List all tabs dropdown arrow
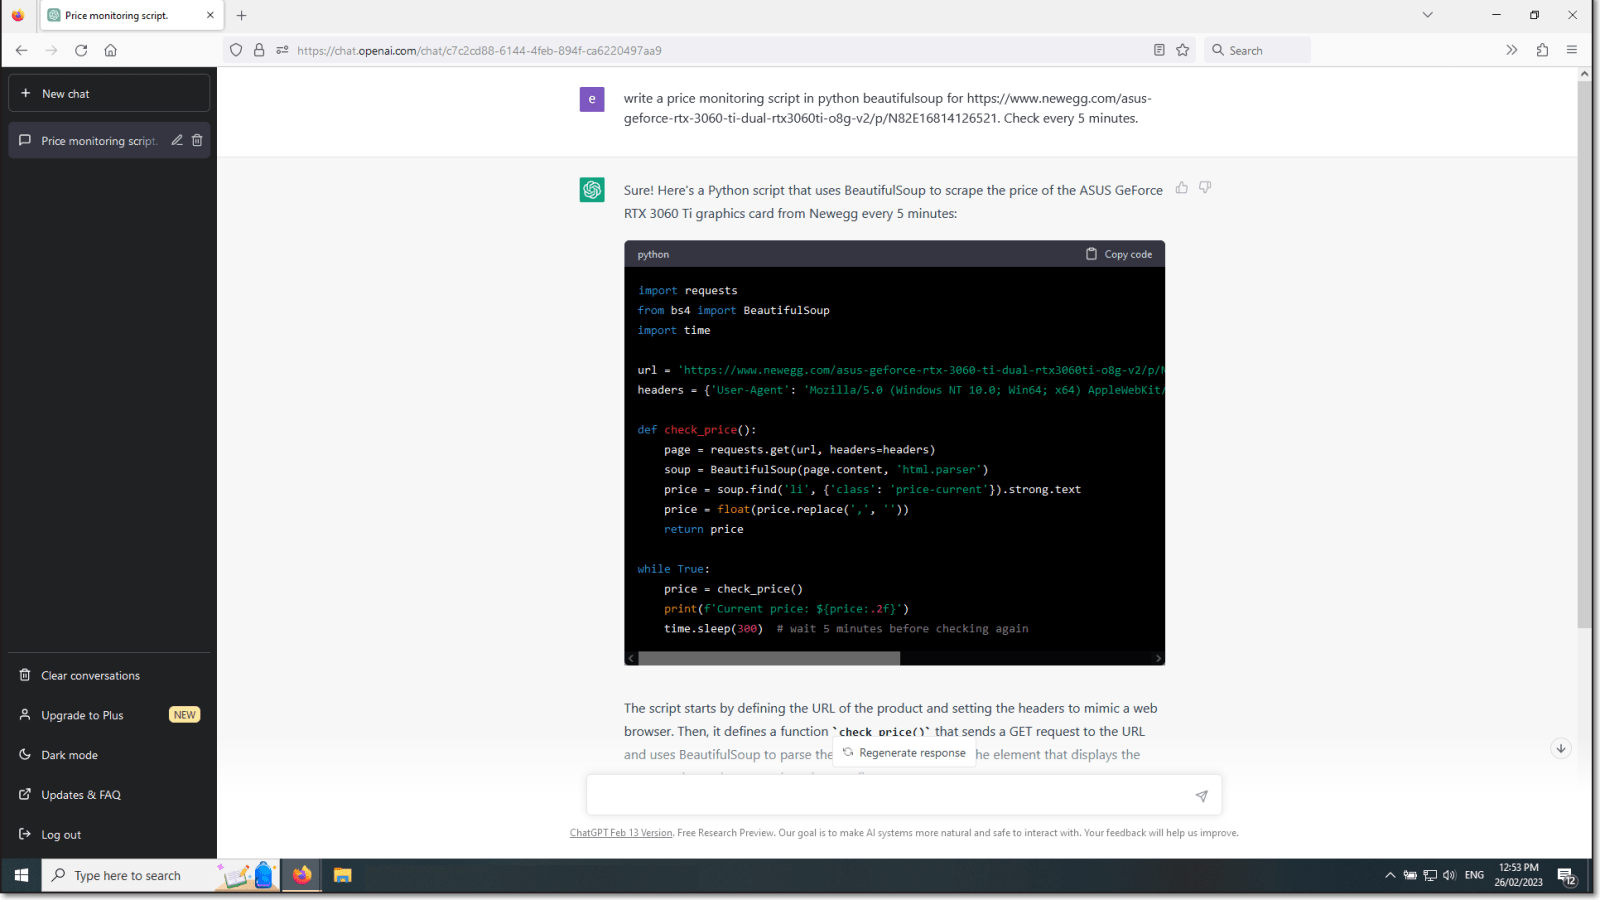This screenshot has height=900, width=1600. 1428,15
